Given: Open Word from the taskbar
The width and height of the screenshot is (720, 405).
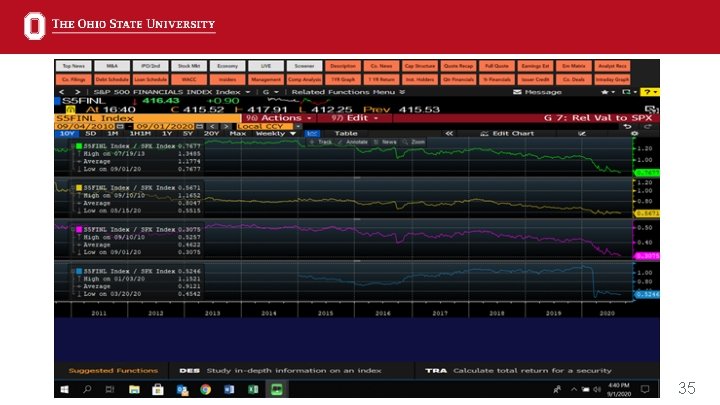Looking at the screenshot, I should [229, 389].
